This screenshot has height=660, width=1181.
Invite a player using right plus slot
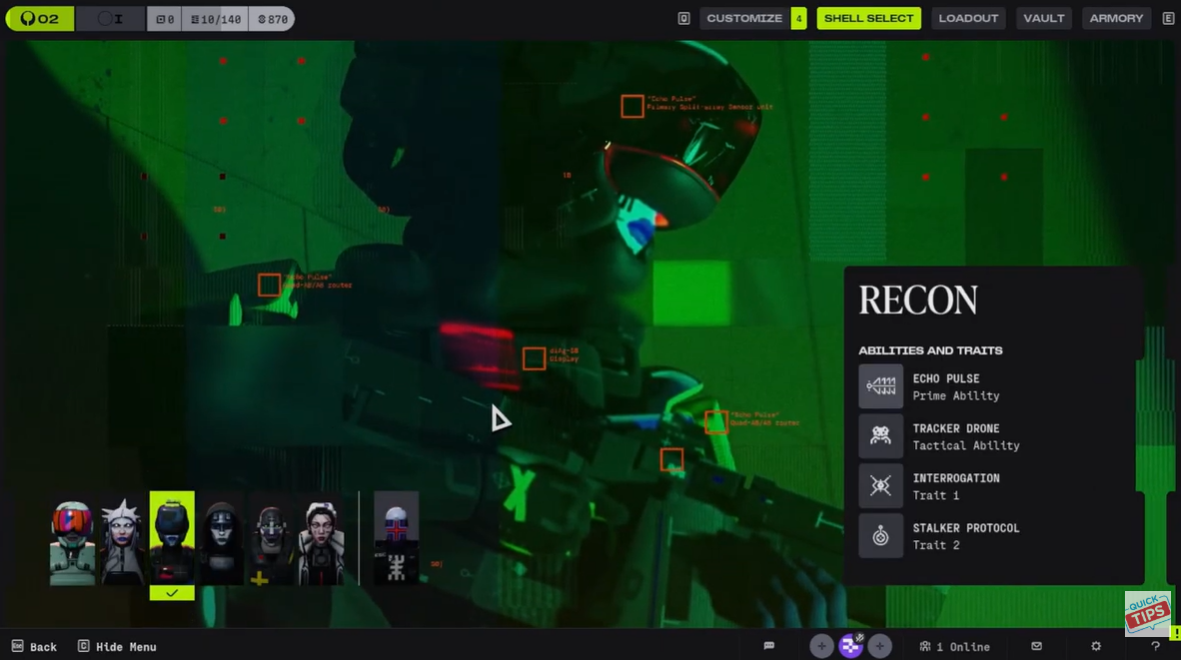coord(879,646)
